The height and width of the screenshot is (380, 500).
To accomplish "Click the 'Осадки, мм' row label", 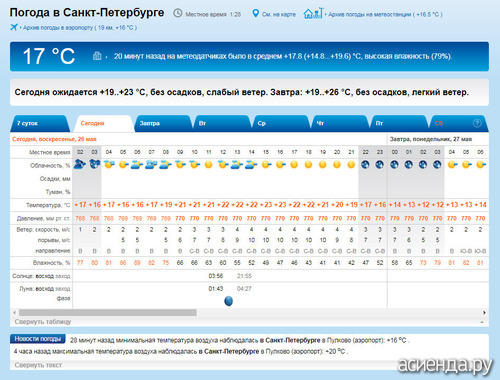I will click(x=55, y=179).
